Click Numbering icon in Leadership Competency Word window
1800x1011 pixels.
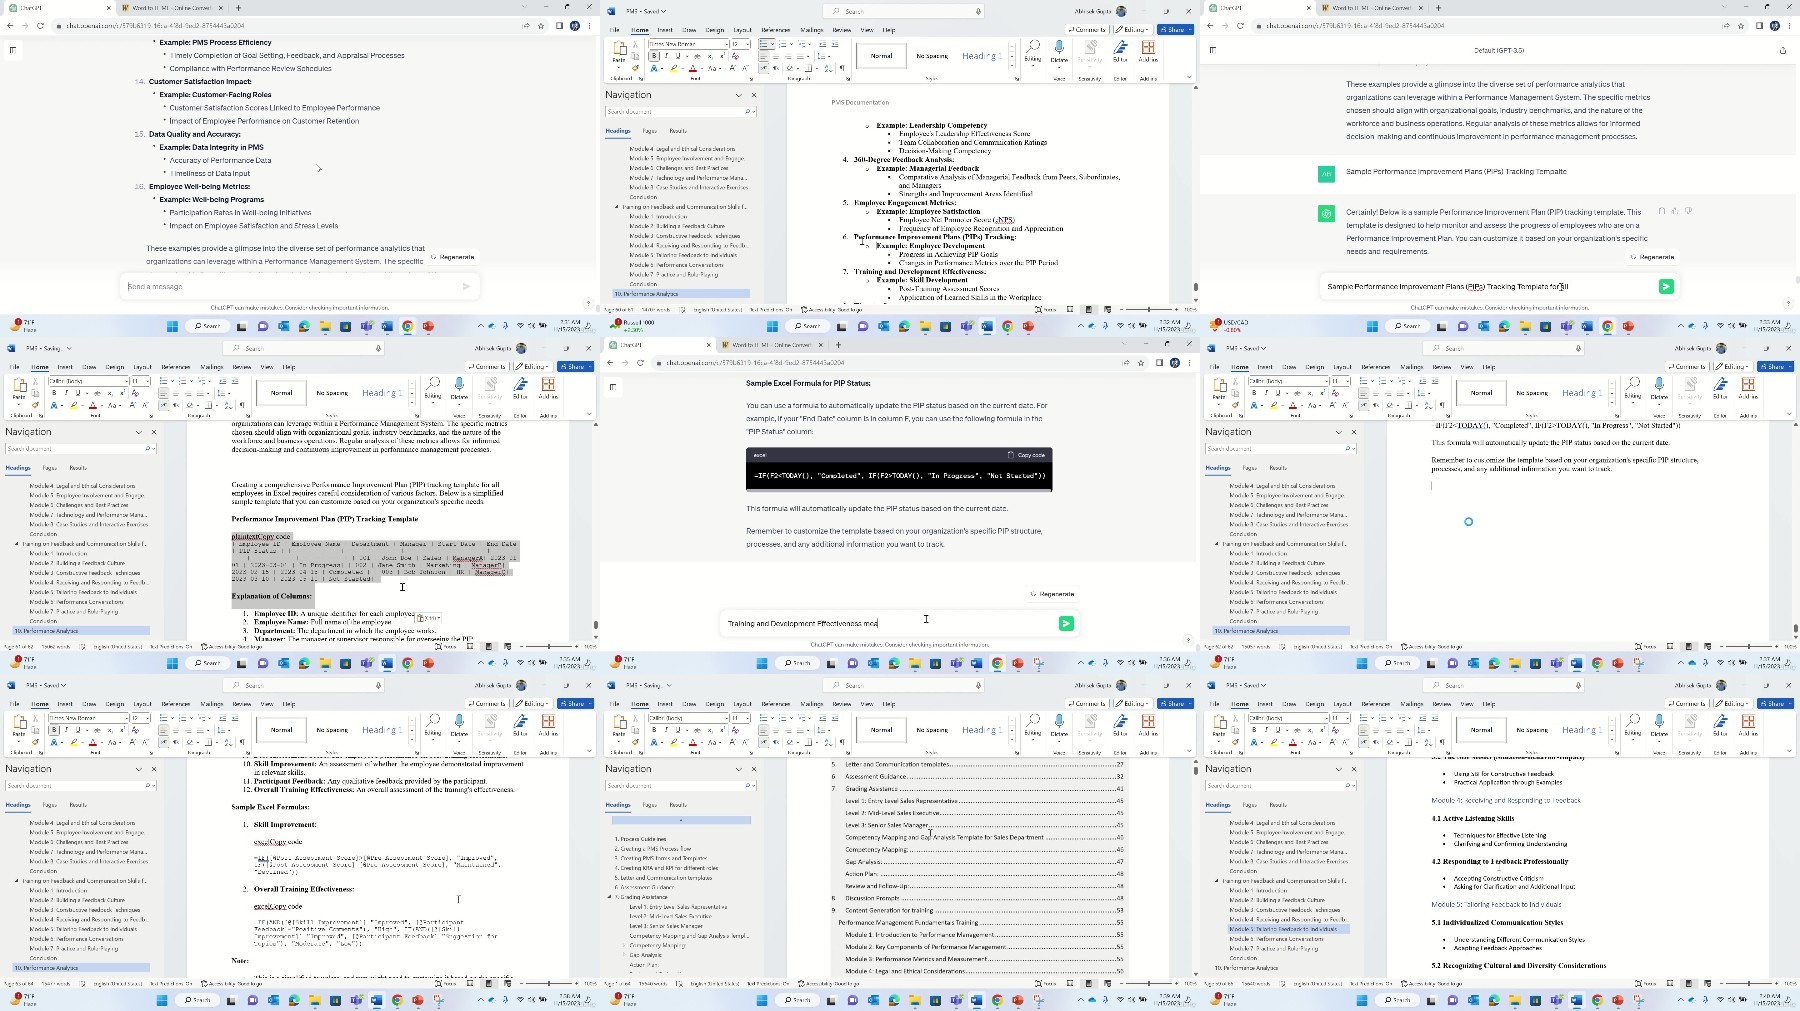pyautogui.click(x=782, y=44)
